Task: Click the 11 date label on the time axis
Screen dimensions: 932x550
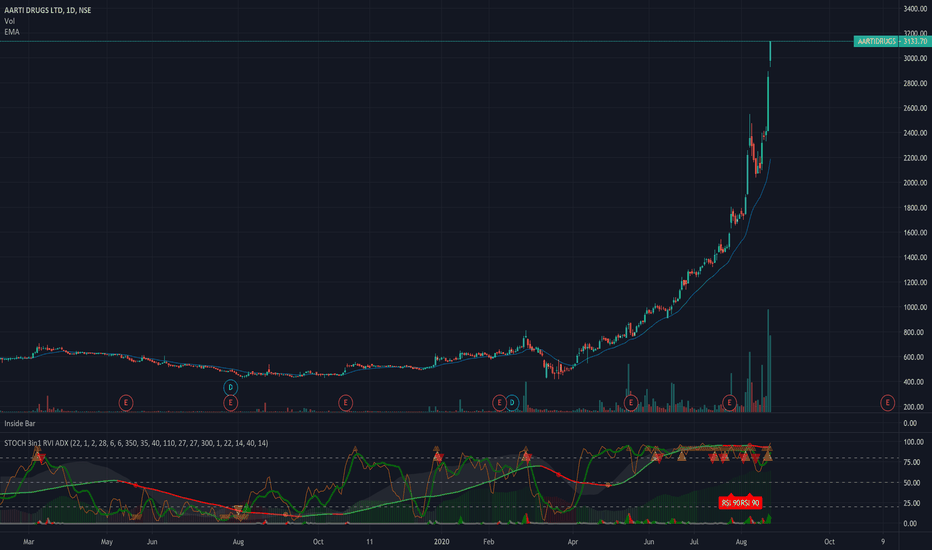Action: (369, 542)
